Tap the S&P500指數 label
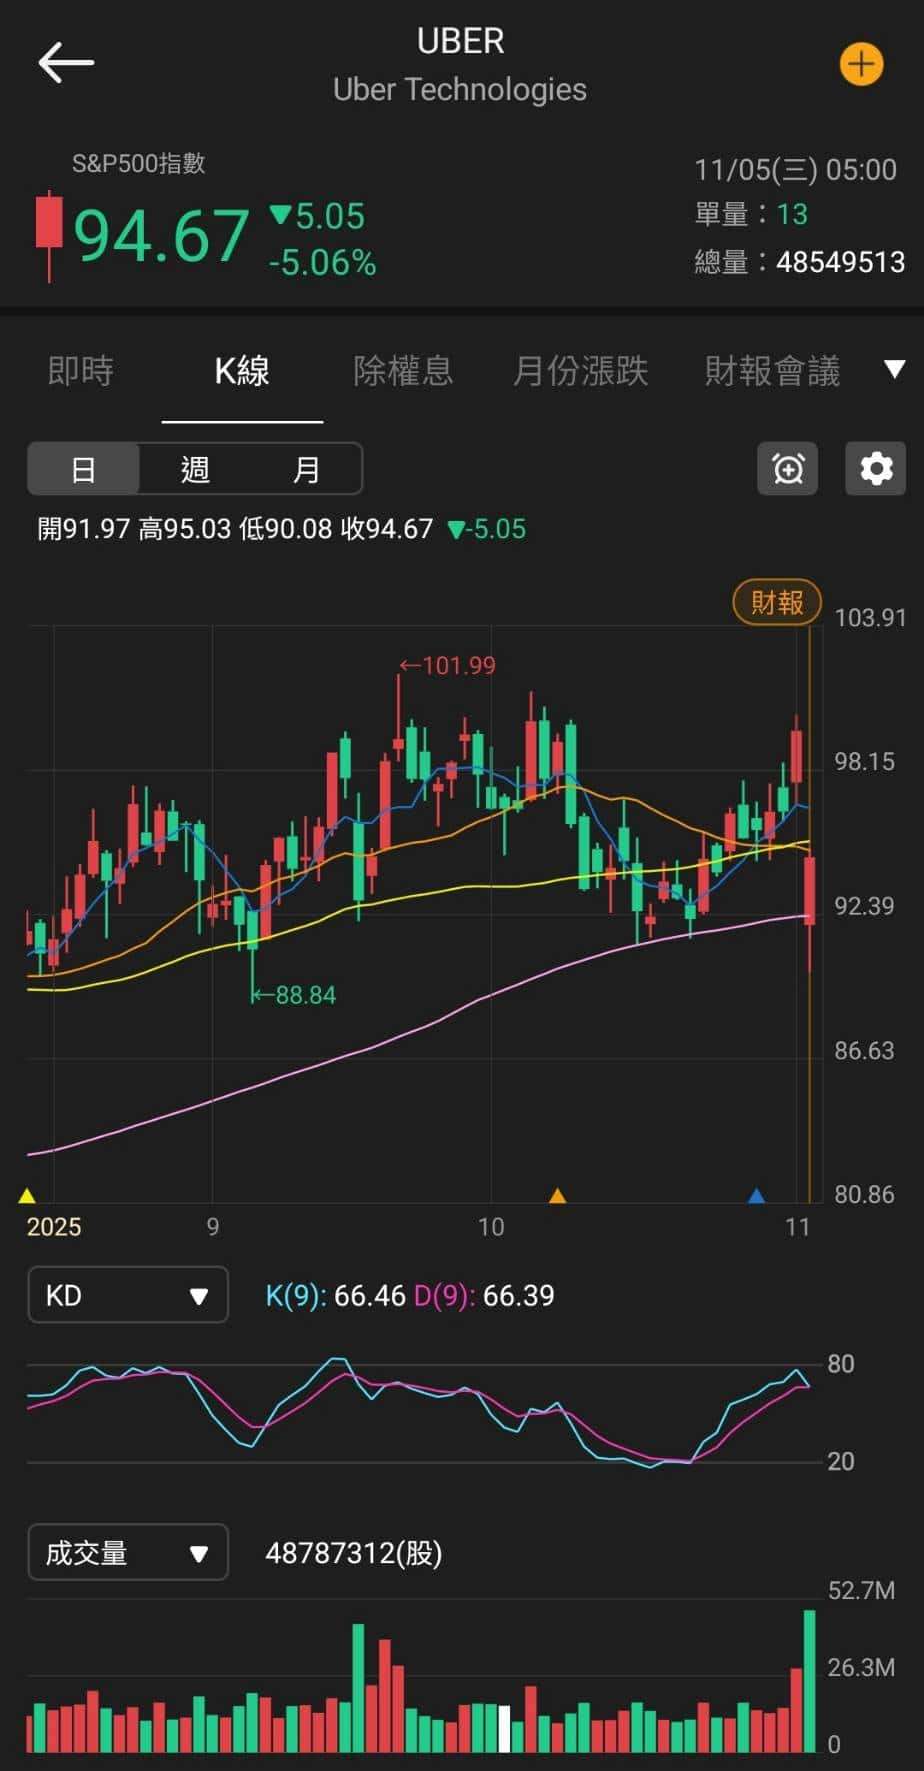Viewport: 924px width, 1771px height. coord(138,163)
